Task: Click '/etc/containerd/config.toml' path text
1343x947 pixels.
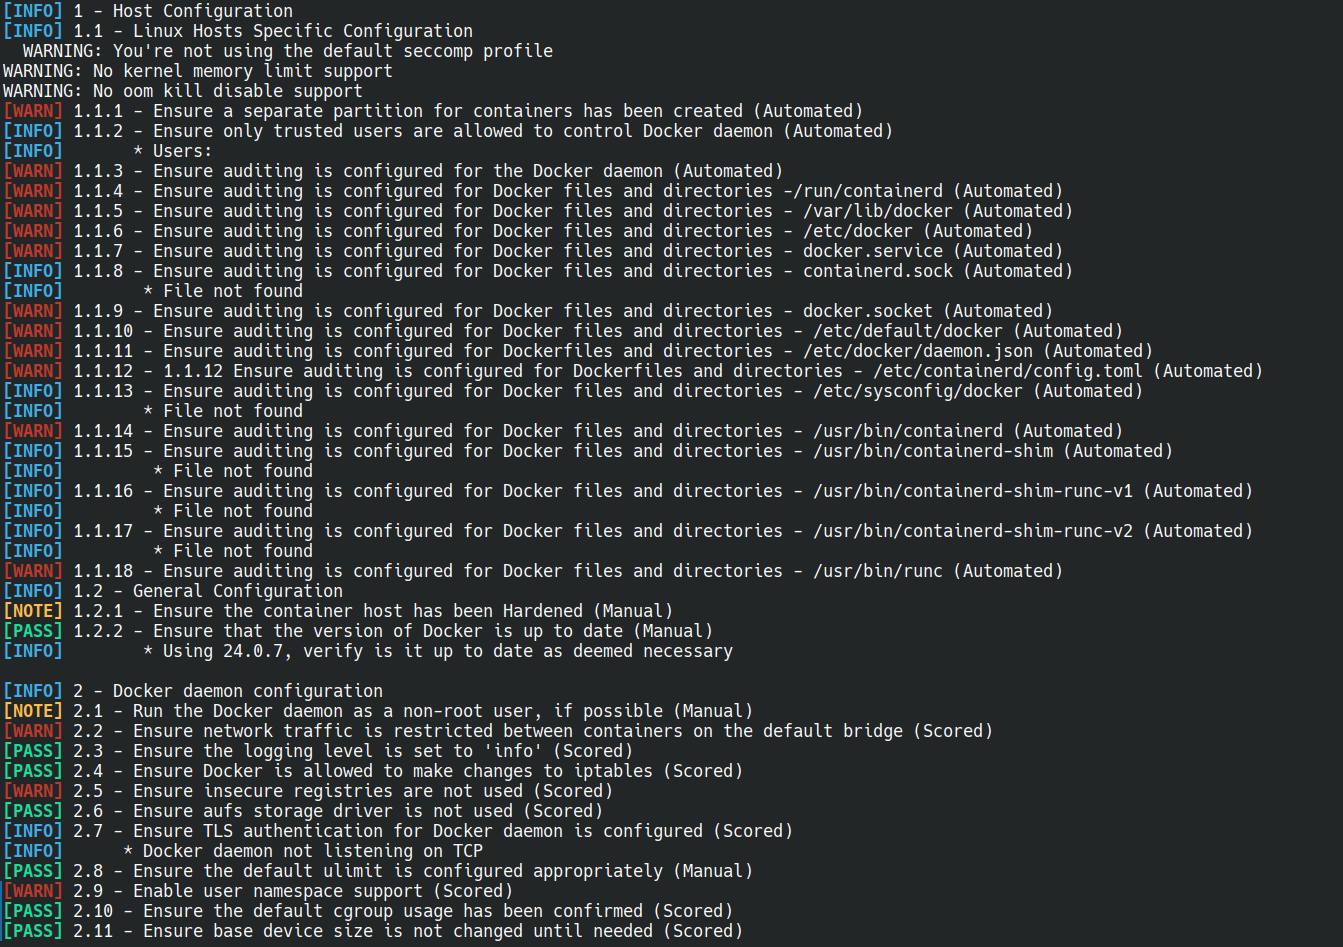Action: [1008, 371]
